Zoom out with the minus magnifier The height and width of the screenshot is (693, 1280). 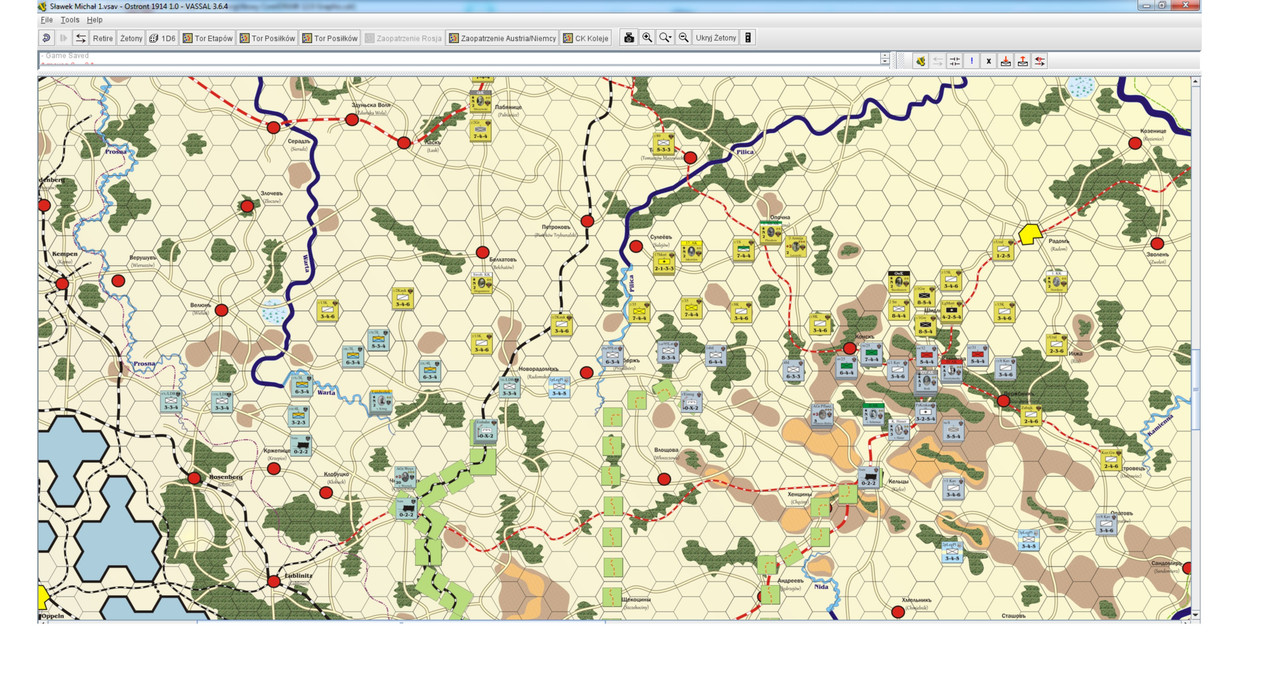tap(684, 37)
